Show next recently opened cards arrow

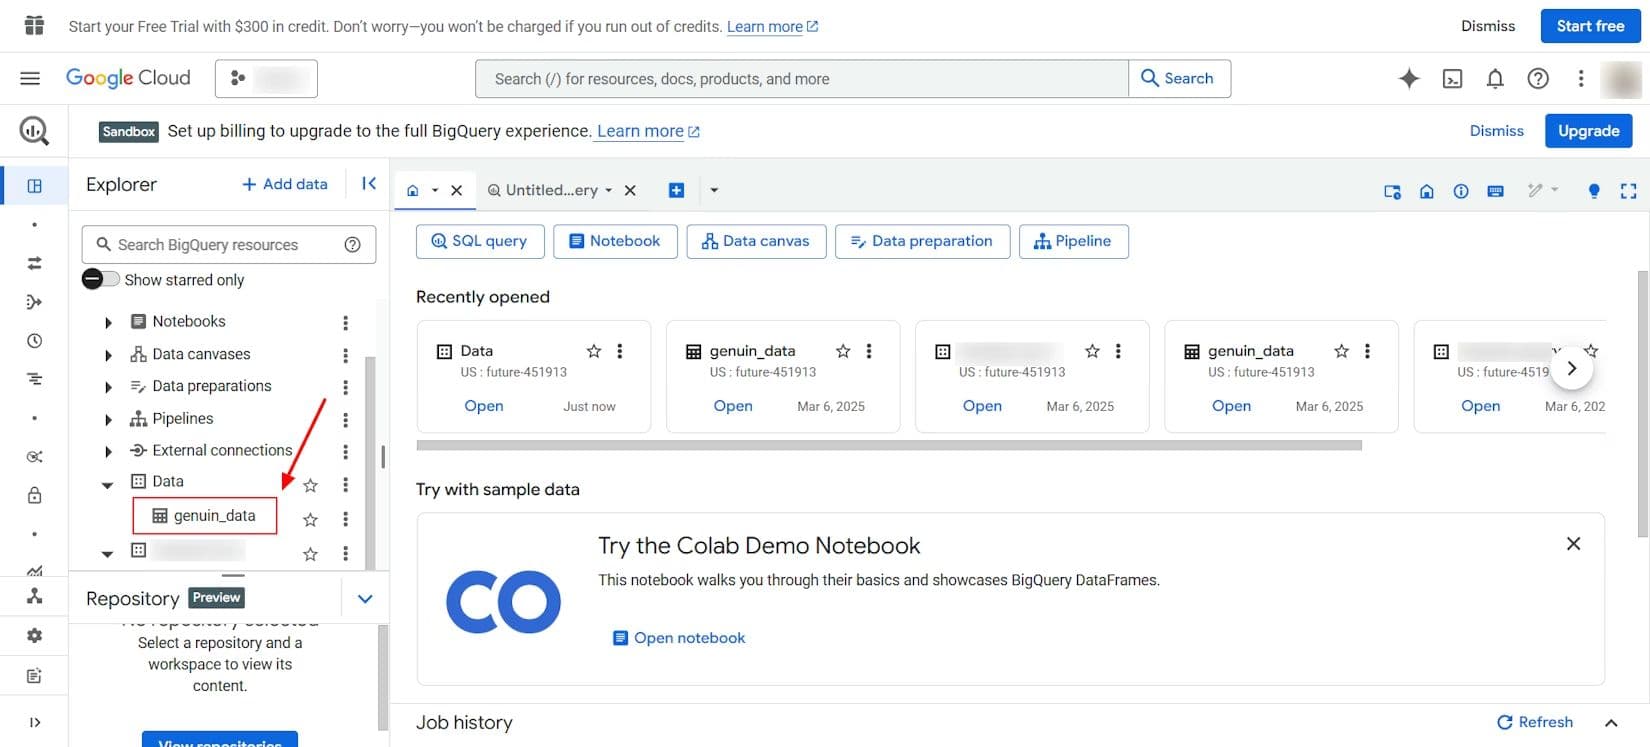(x=1571, y=368)
